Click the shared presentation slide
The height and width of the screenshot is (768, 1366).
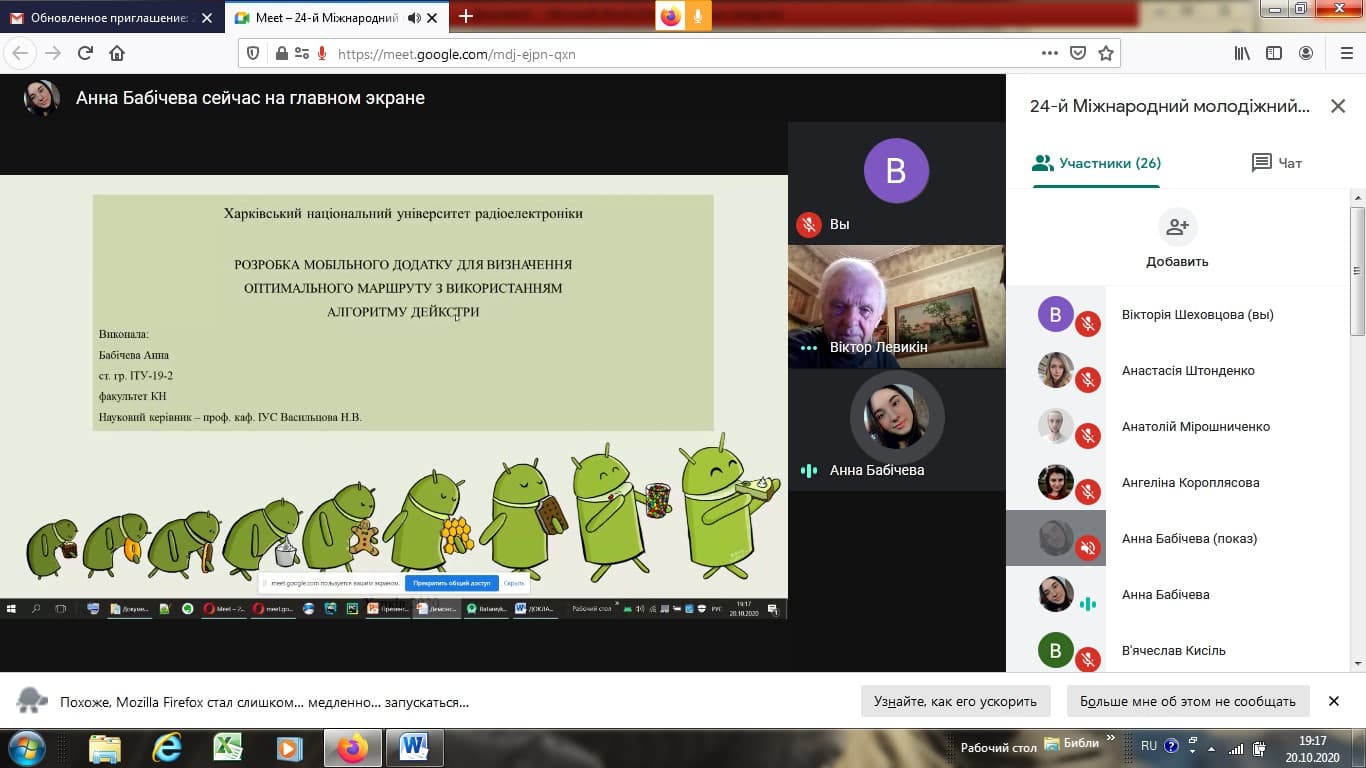click(394, 397)
